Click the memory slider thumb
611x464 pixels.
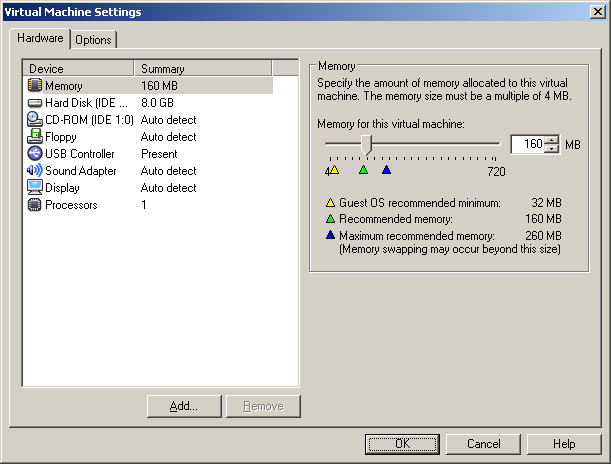(x=366, y=145)
